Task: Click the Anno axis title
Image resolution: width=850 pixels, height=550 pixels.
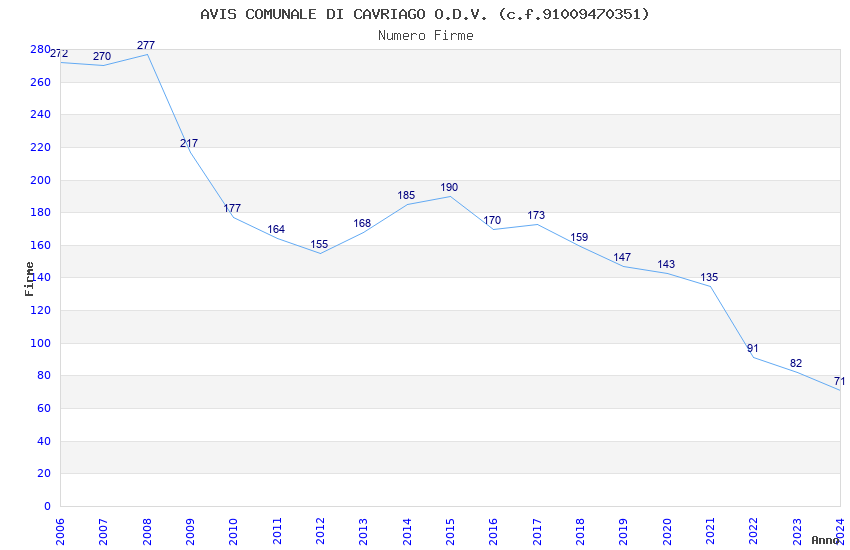Action: 826,540
